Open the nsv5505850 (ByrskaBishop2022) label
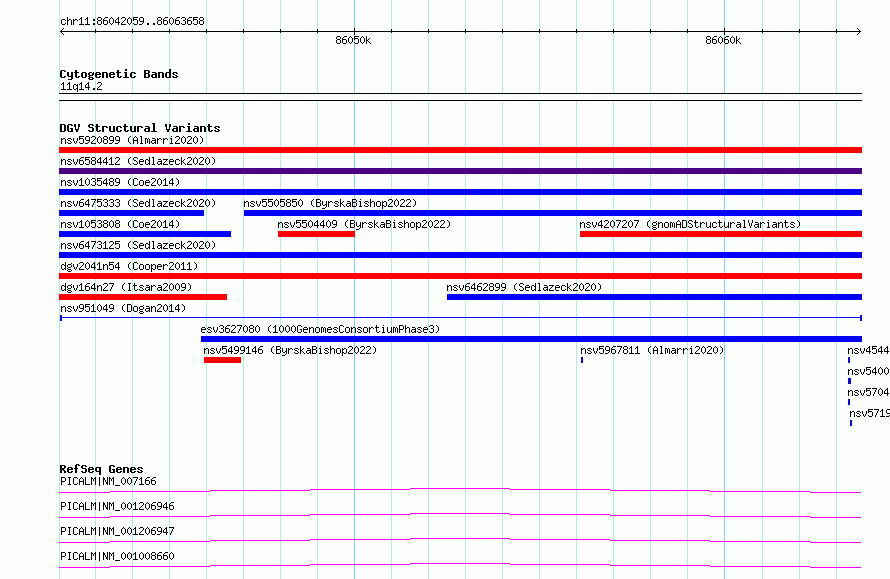 [330, 203]
